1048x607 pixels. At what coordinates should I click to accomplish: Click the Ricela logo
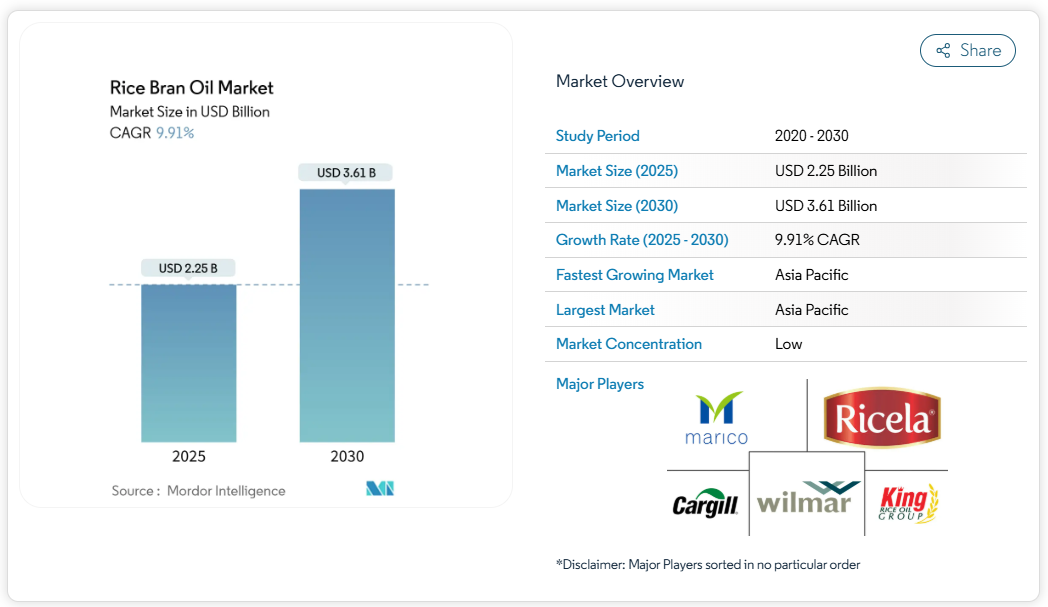(881, 417)
